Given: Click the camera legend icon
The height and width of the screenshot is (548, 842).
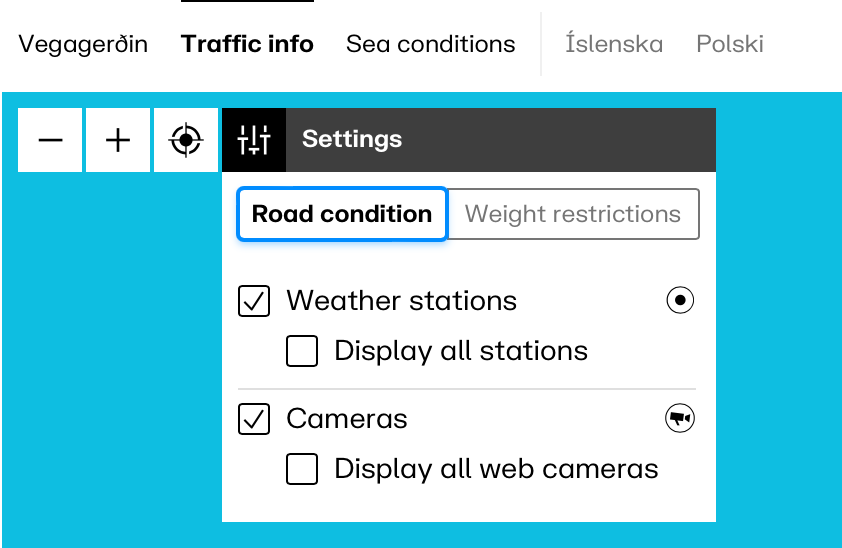Looking at the screenshot, I should 680,419.
